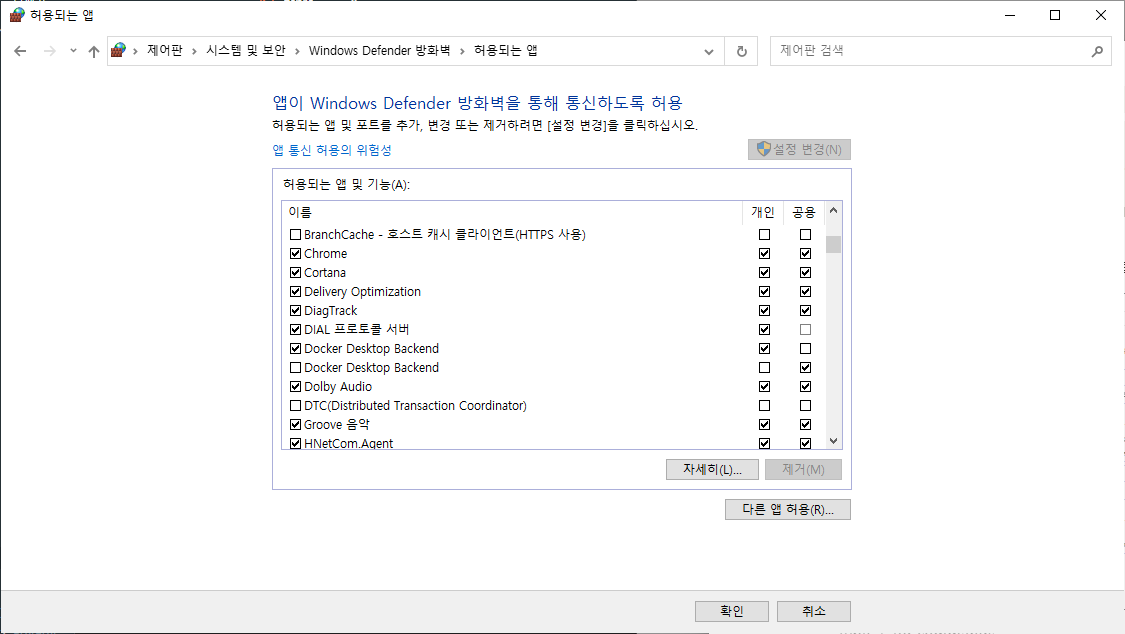1125x634 pixels.
Task: Maximize the 허용되는 앱 window
Action: click(x=1055, y=15)
